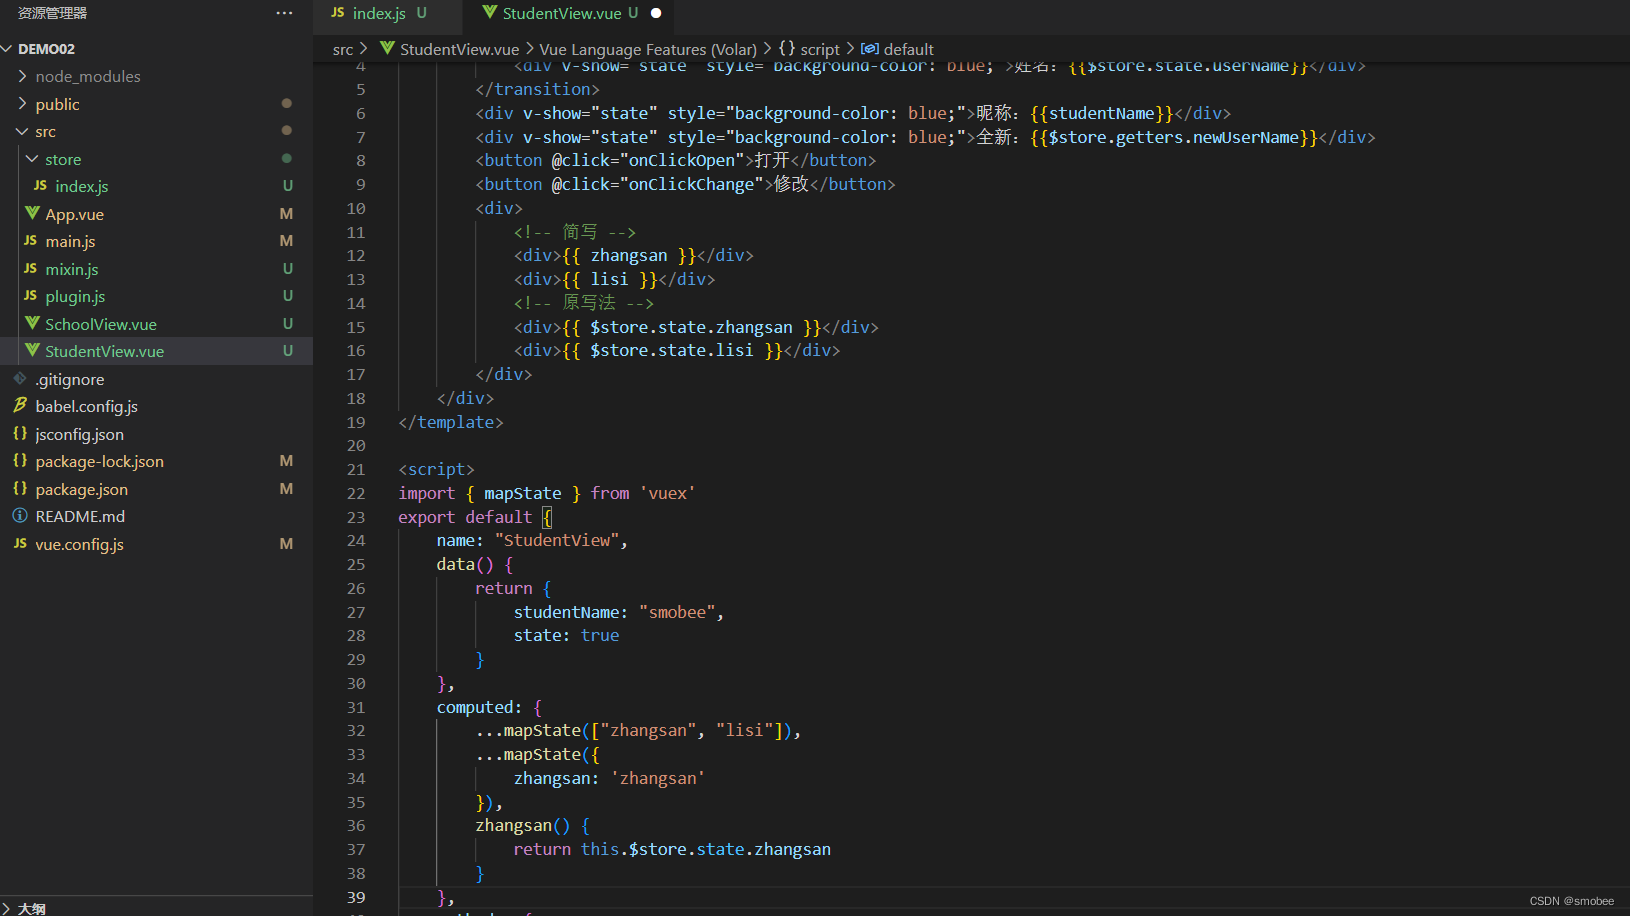The image size is (1630, 916).
Task: Click the braces icon beside package-lock.json
Action: click(x=20, y=460)
